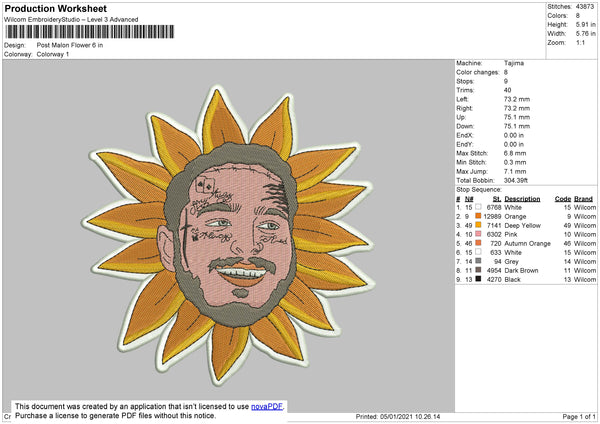Click the width value "5.76 in"
Image resolution: width=600 pixels, height=424 pixels.
585,34
